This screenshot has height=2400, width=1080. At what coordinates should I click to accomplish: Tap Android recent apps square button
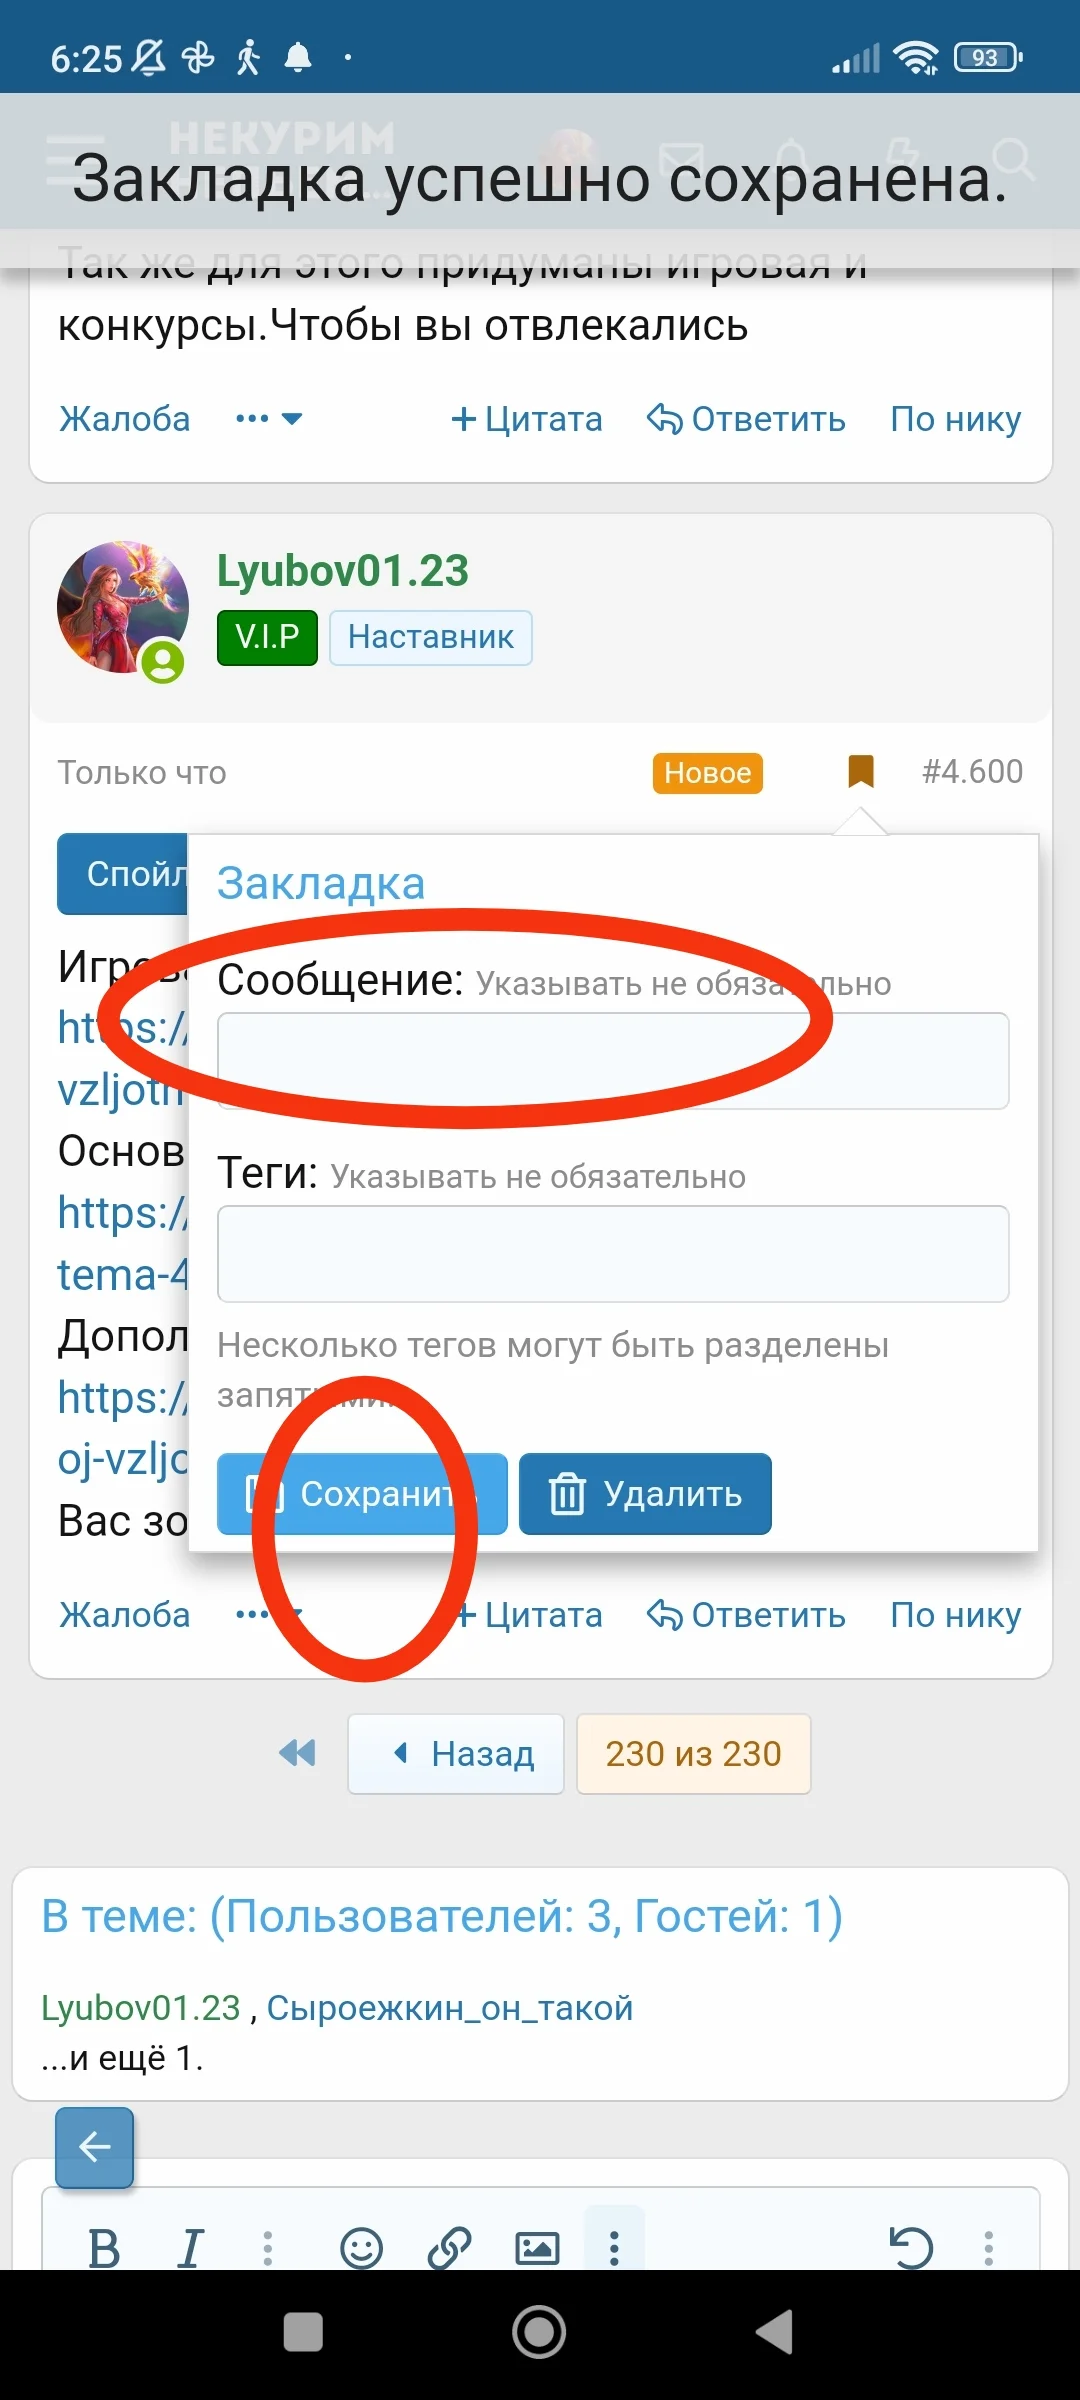303,2332
